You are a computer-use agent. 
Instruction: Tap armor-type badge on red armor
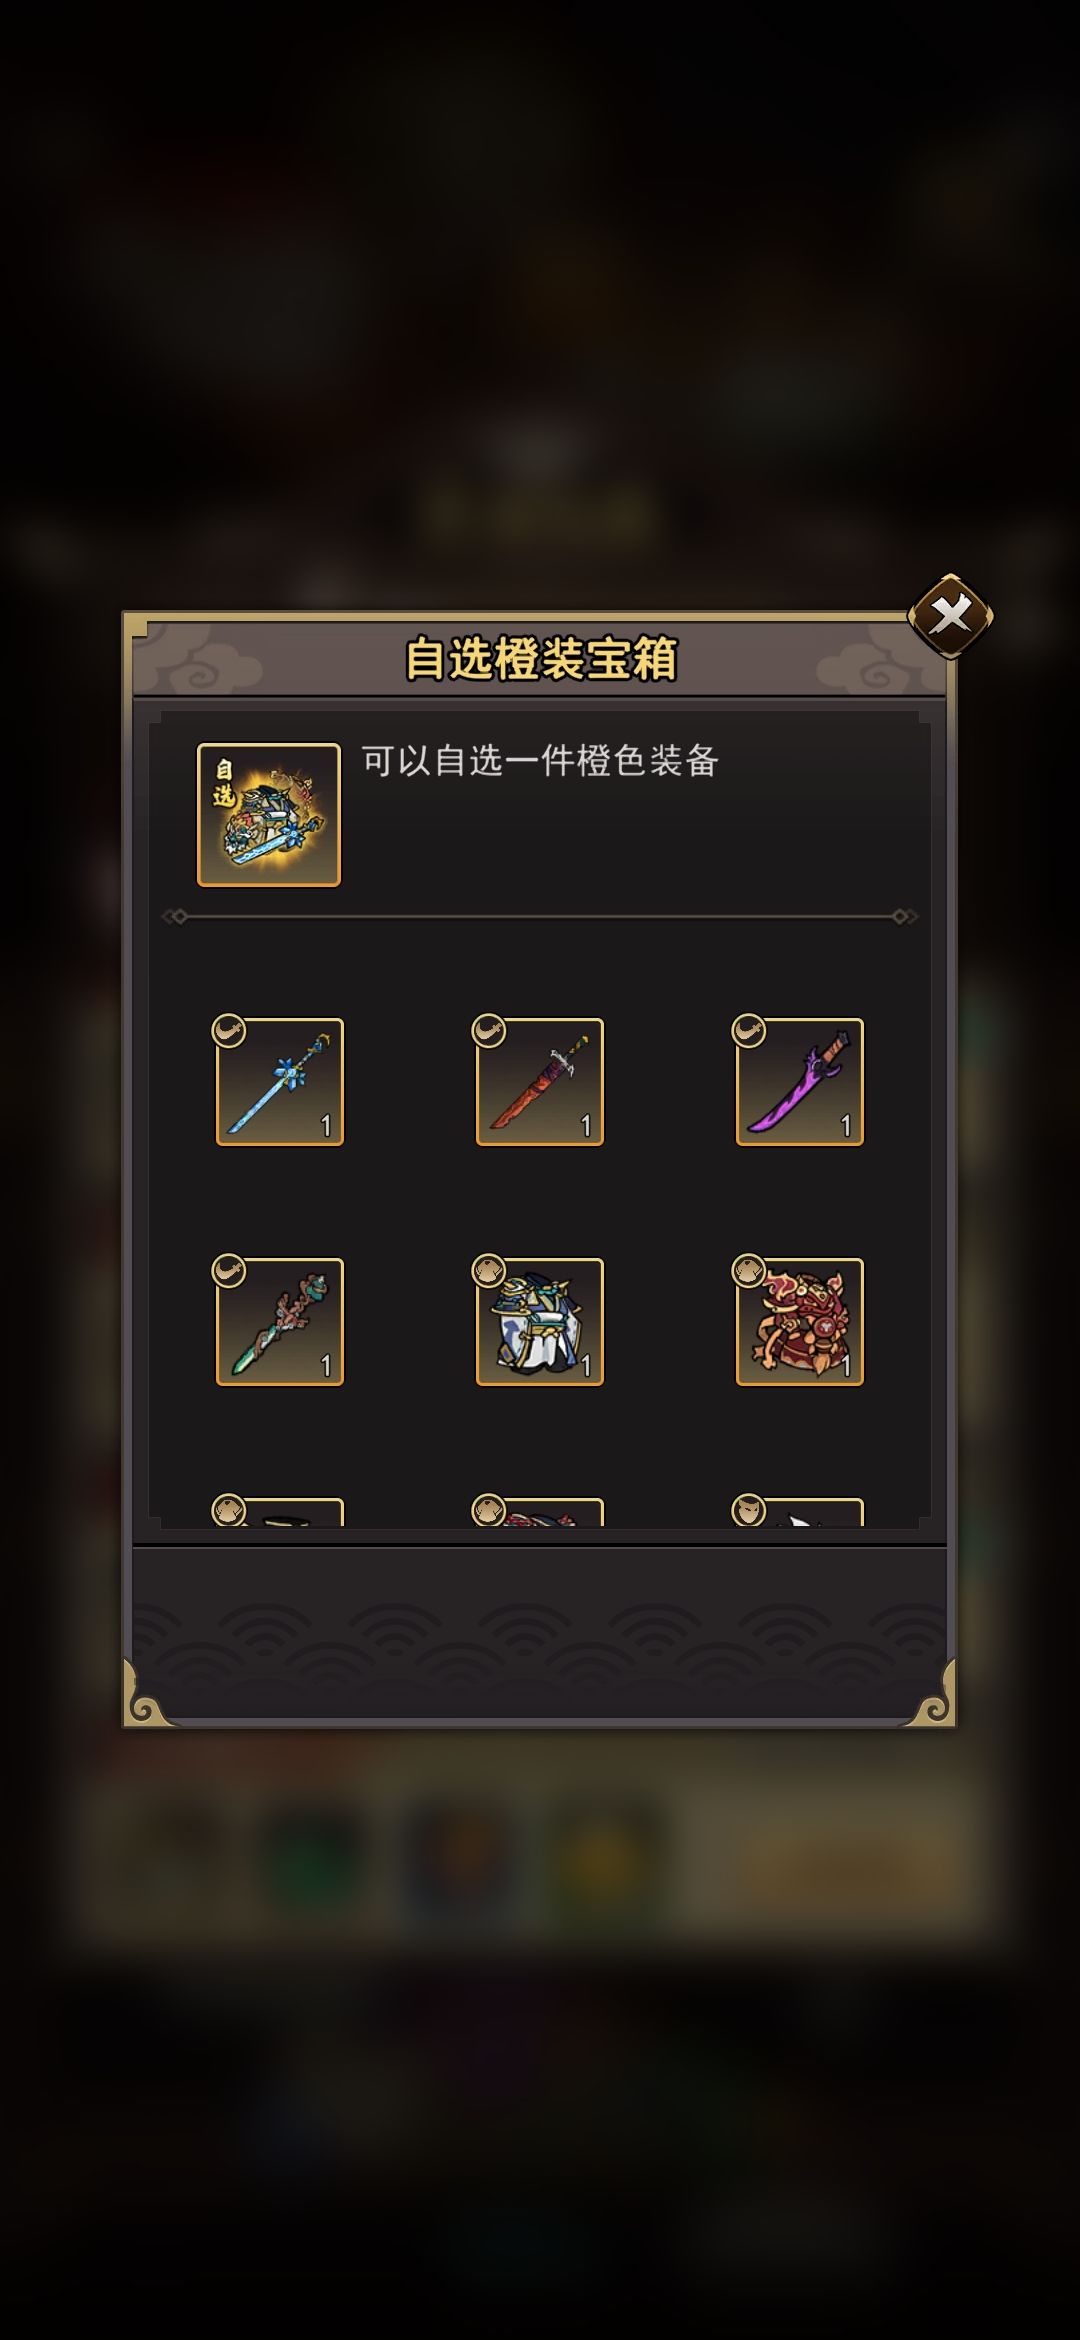tap(749, 1271)
